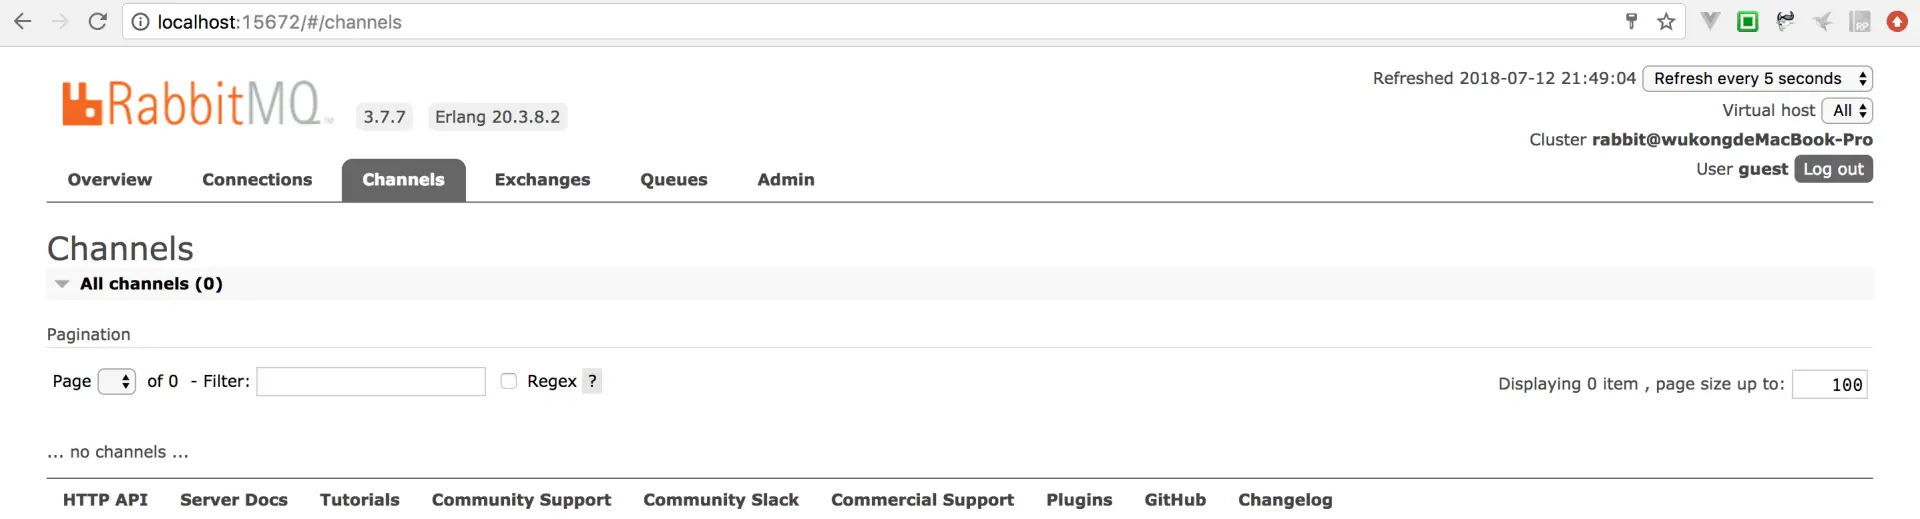Click the green square extension icon
The height and width of the screenshot is (519, 1920).
click(x=1747, y=21)
